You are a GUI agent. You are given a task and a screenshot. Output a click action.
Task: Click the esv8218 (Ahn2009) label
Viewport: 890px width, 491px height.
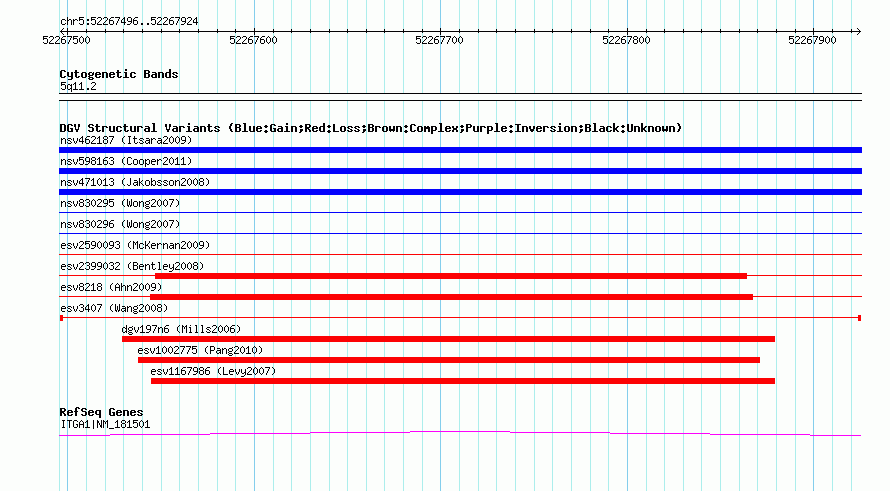pos(111,287)
